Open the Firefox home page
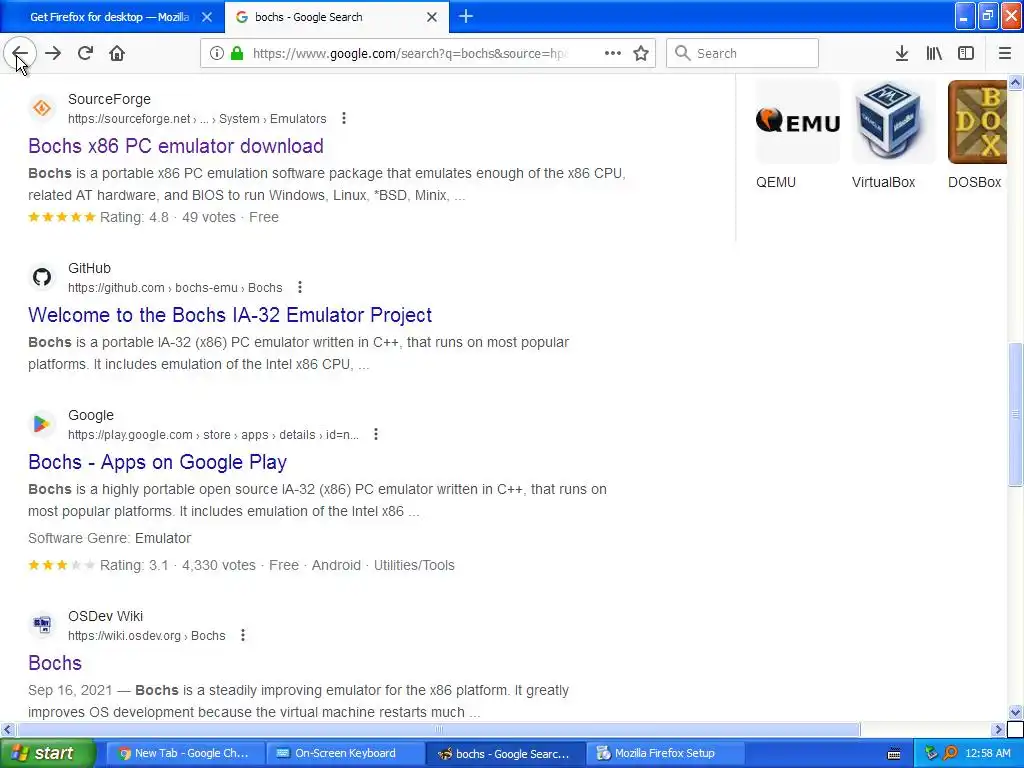This screenshot has height=768, width=1024. pyautogui.click(x=117, y=54)
